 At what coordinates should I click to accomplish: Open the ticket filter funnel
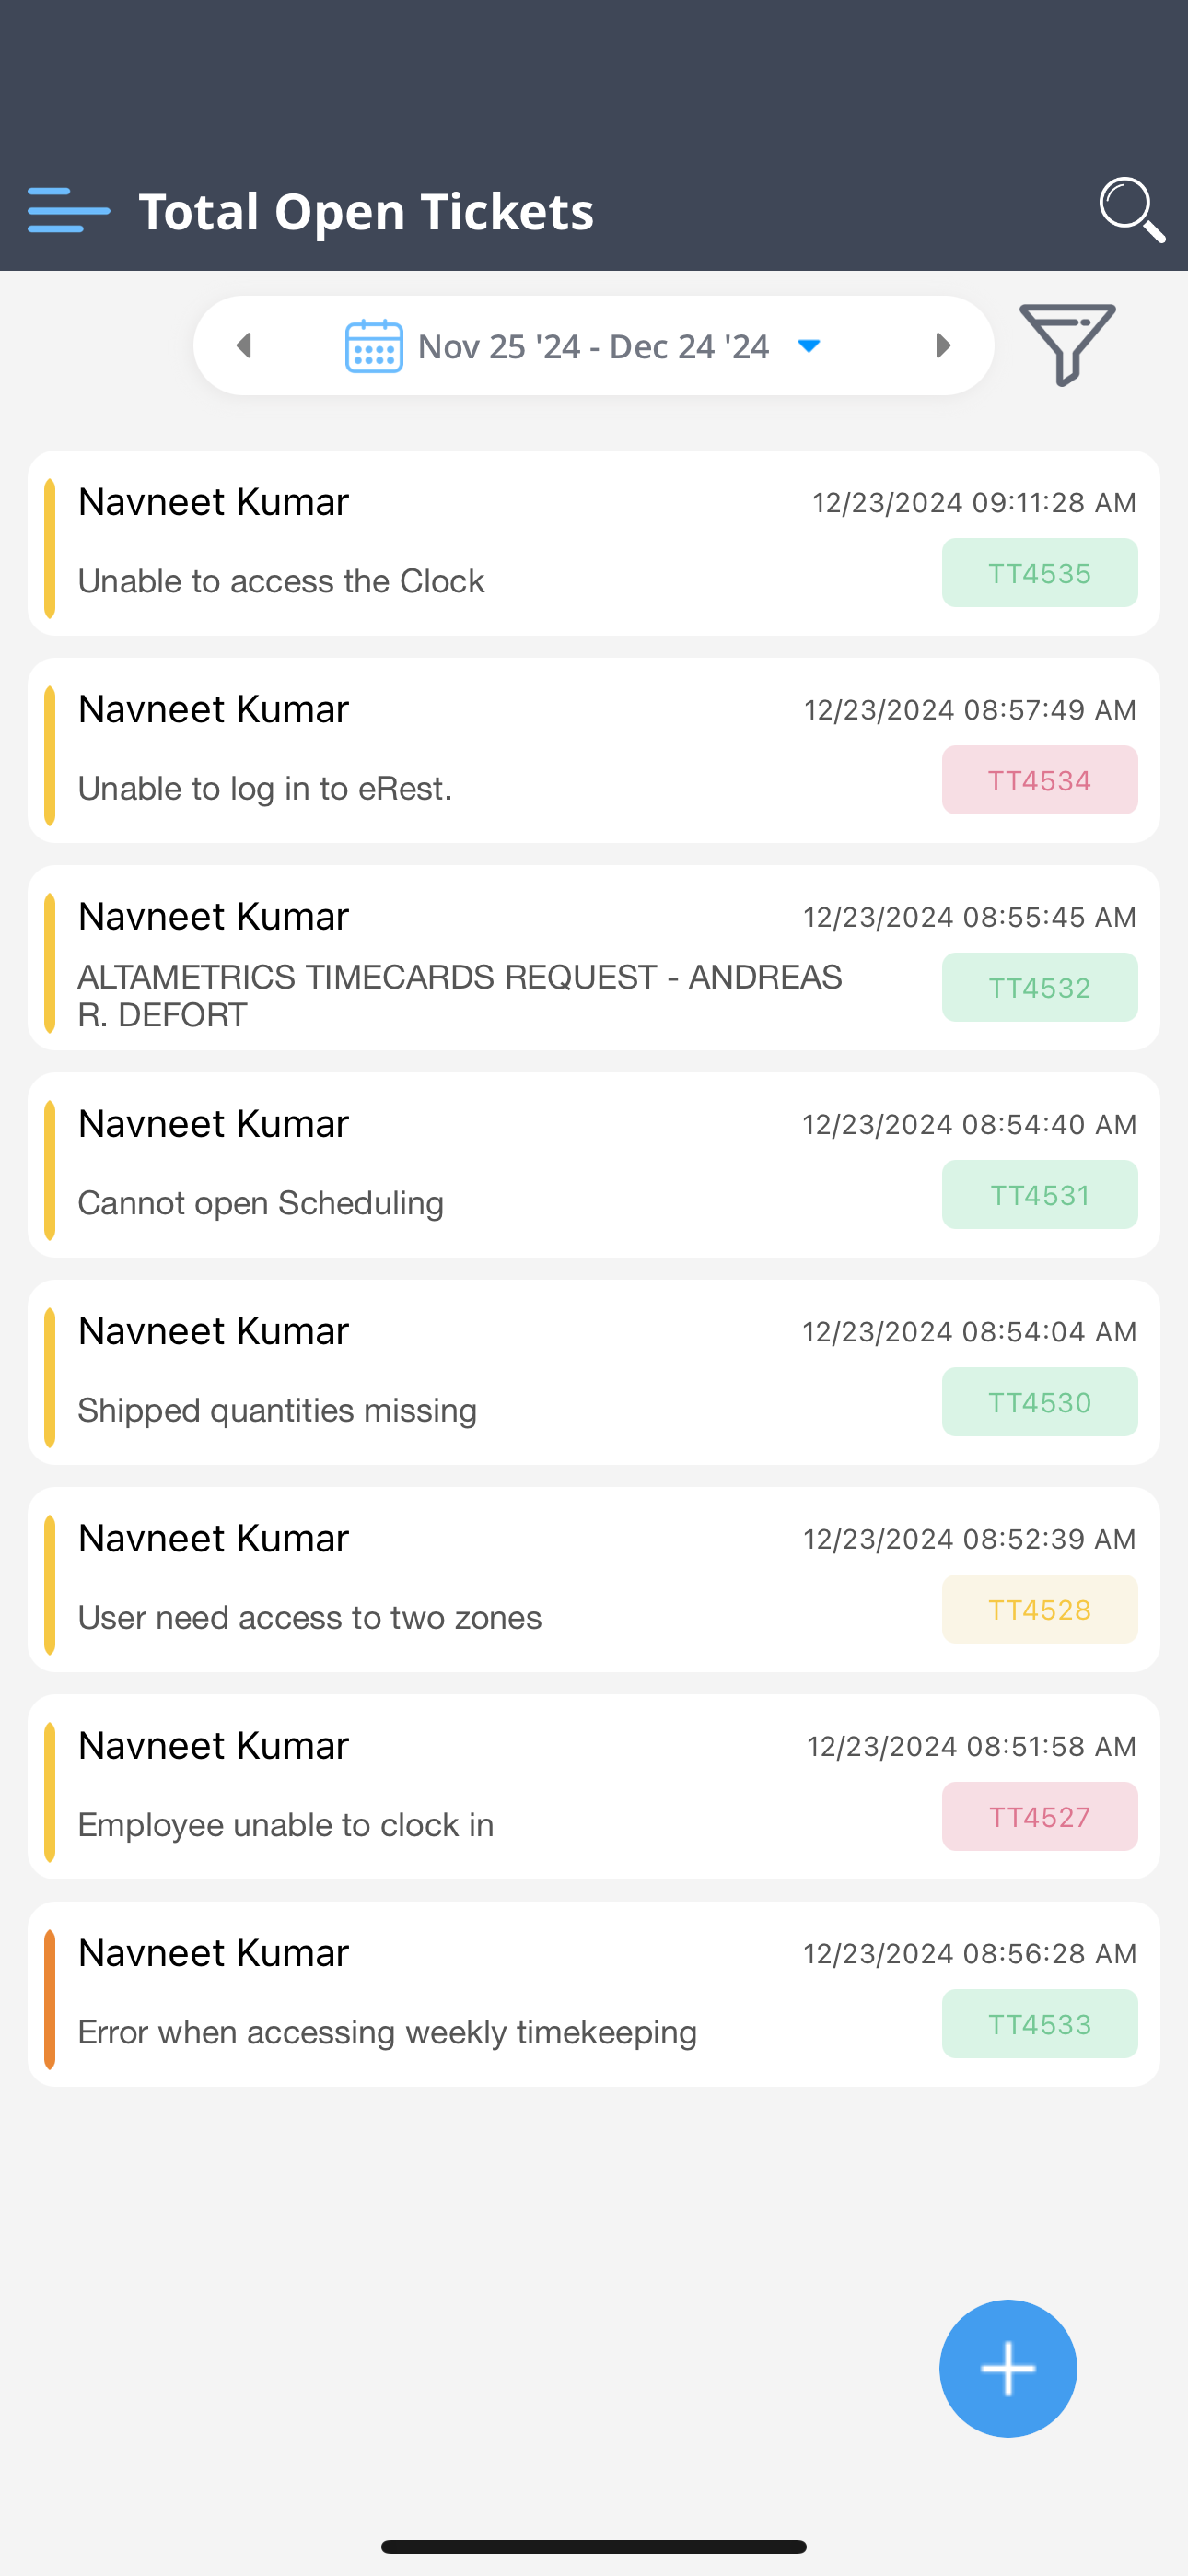(1067, 344)
